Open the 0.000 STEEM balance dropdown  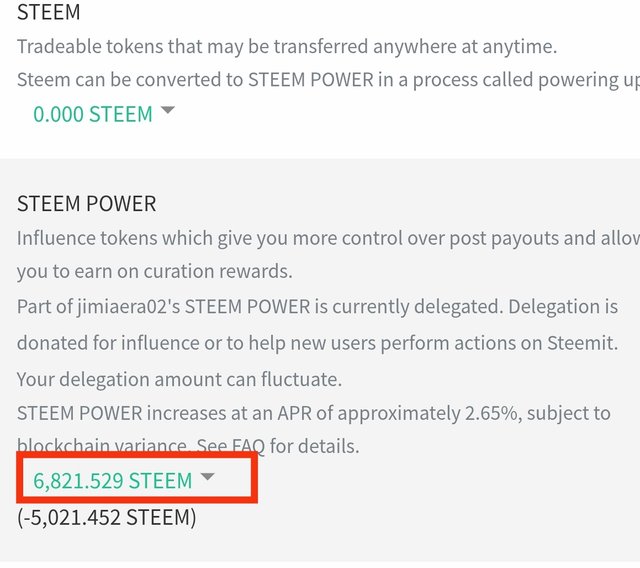pos(92,114)
